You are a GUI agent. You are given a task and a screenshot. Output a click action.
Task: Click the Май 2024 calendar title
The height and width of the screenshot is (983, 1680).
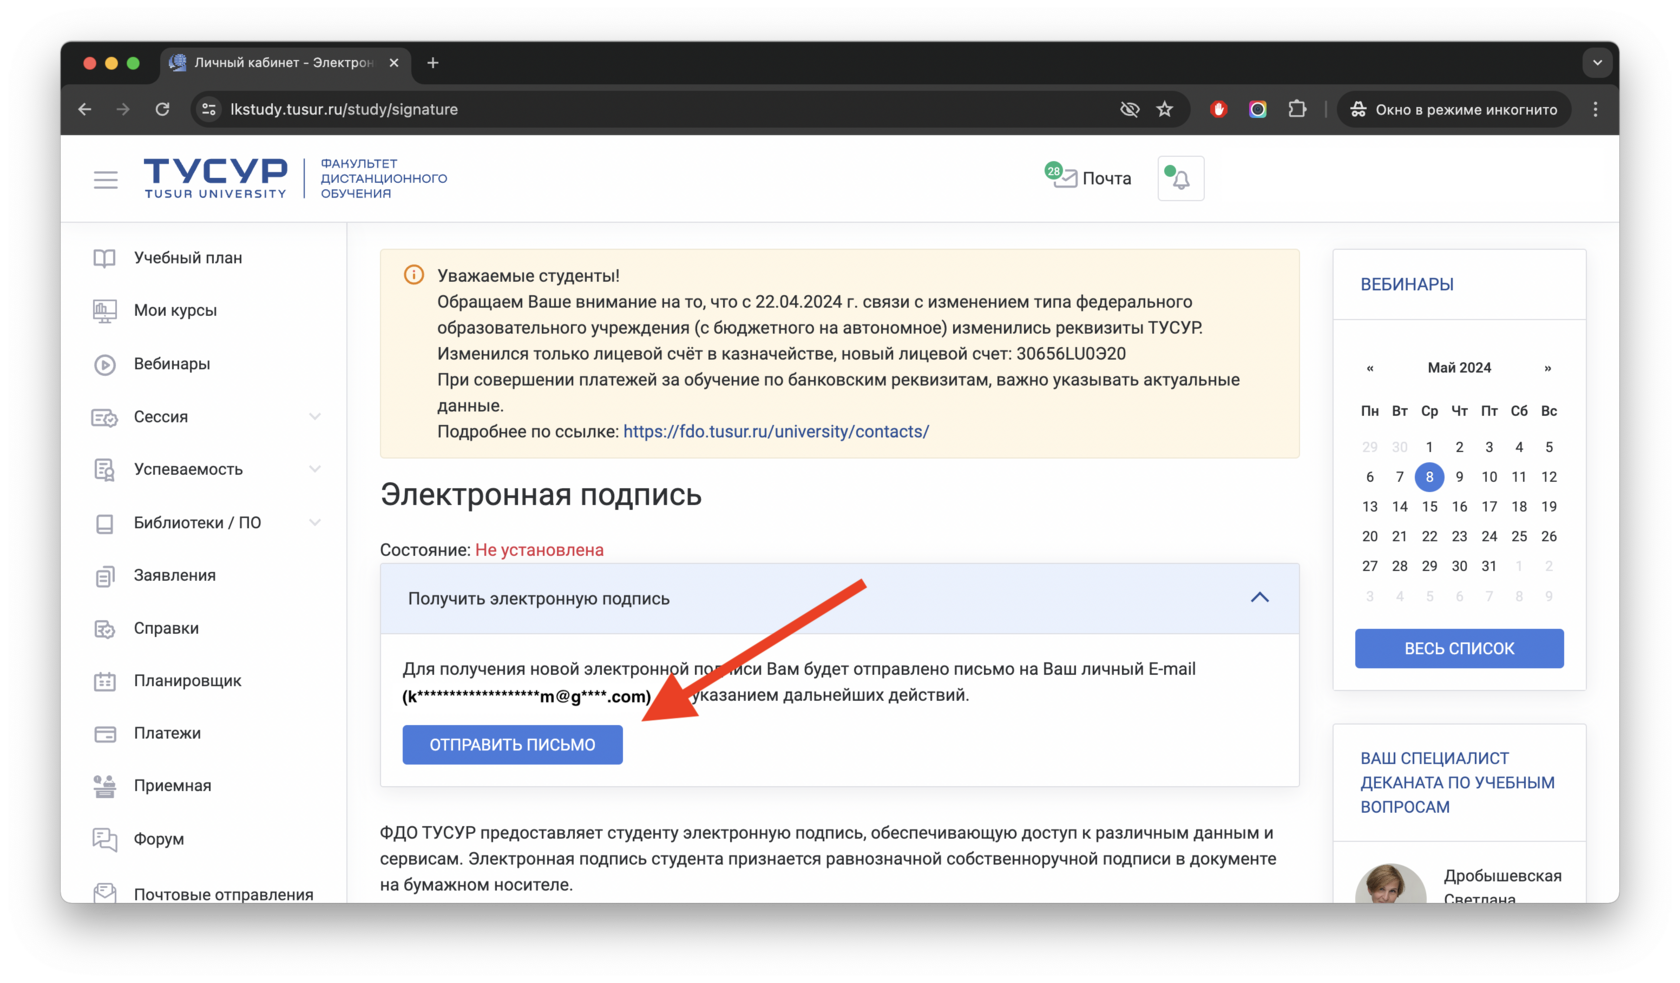tap(1459, 368)
